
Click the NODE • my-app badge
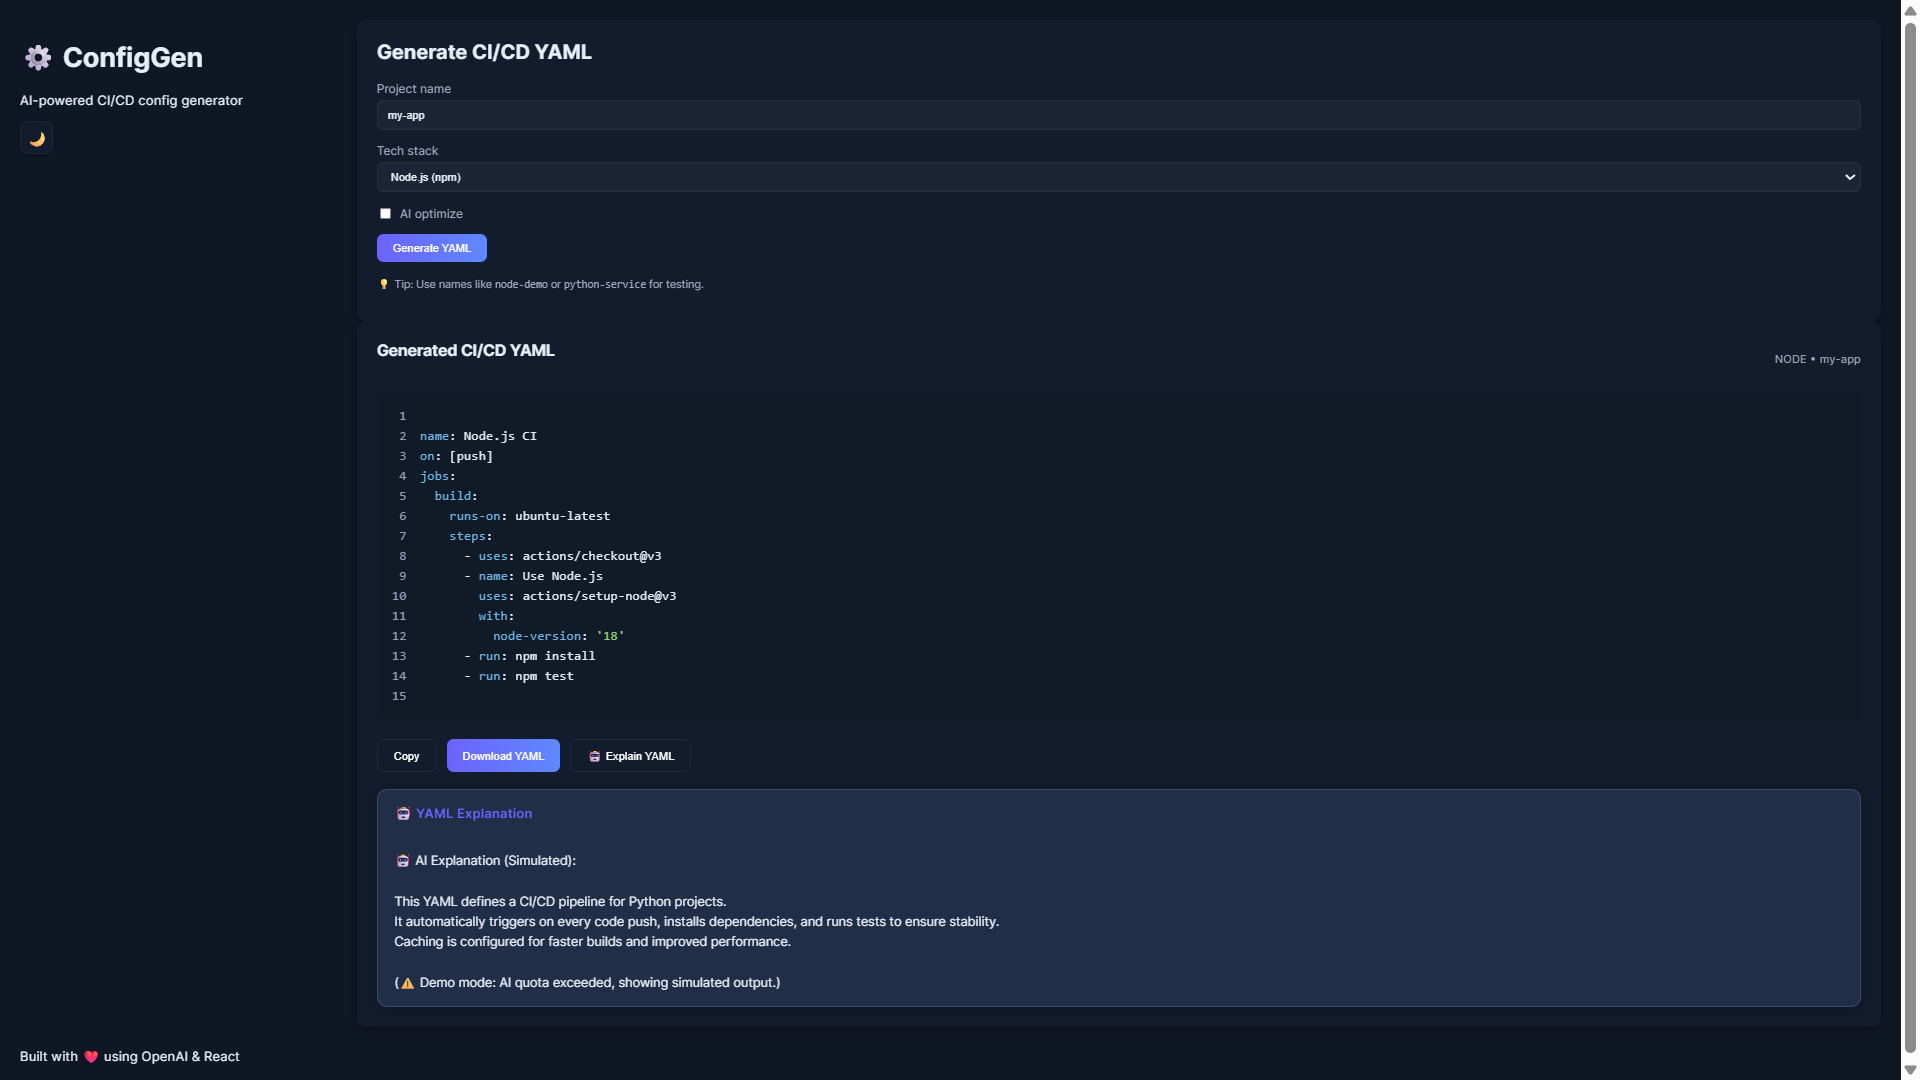(1816, 359)
